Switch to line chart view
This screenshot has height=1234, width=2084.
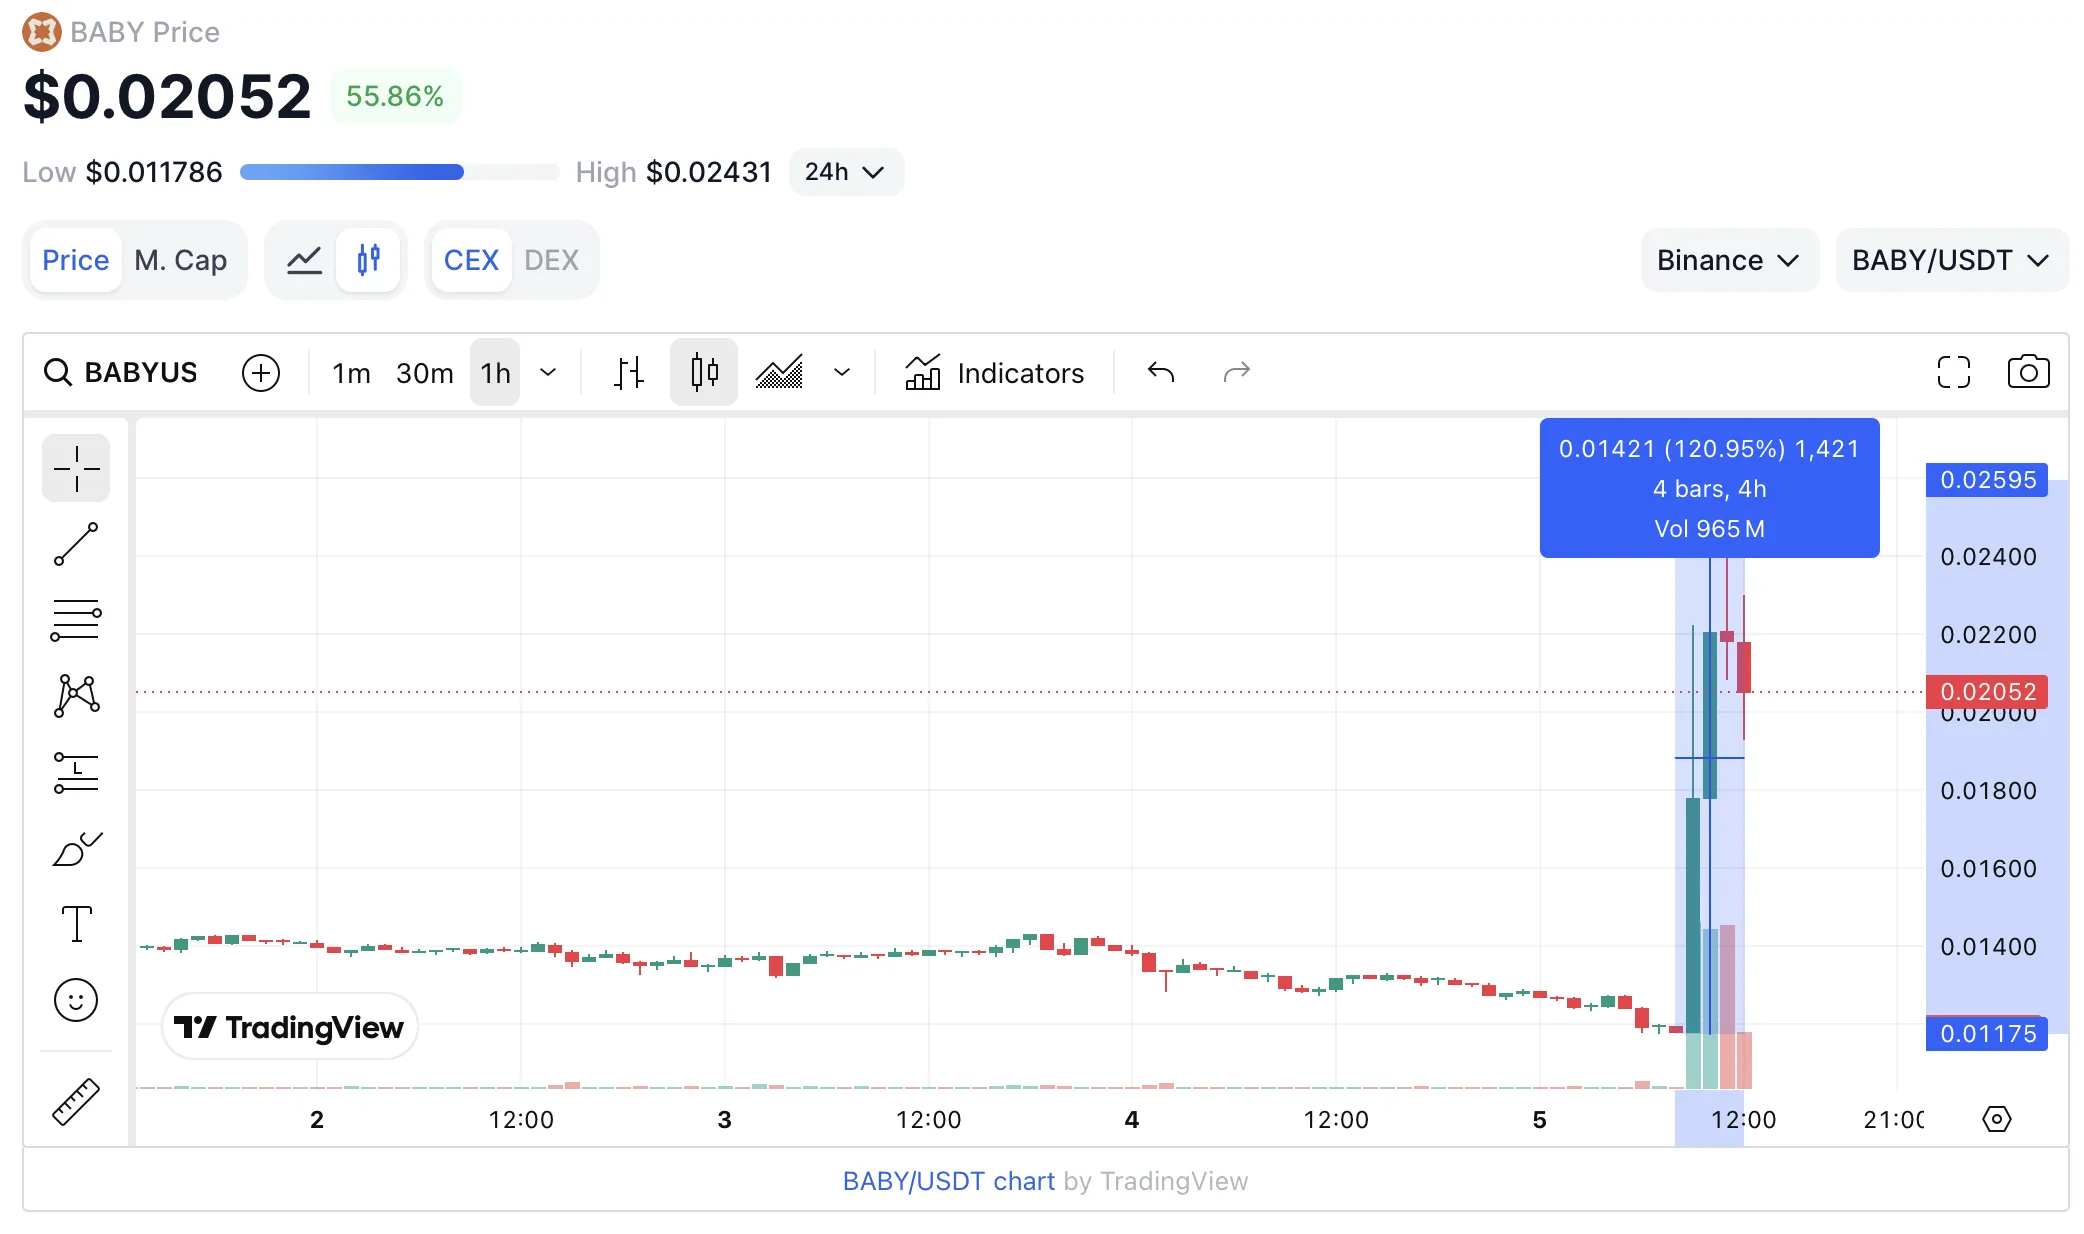click(x=304, y=260)
